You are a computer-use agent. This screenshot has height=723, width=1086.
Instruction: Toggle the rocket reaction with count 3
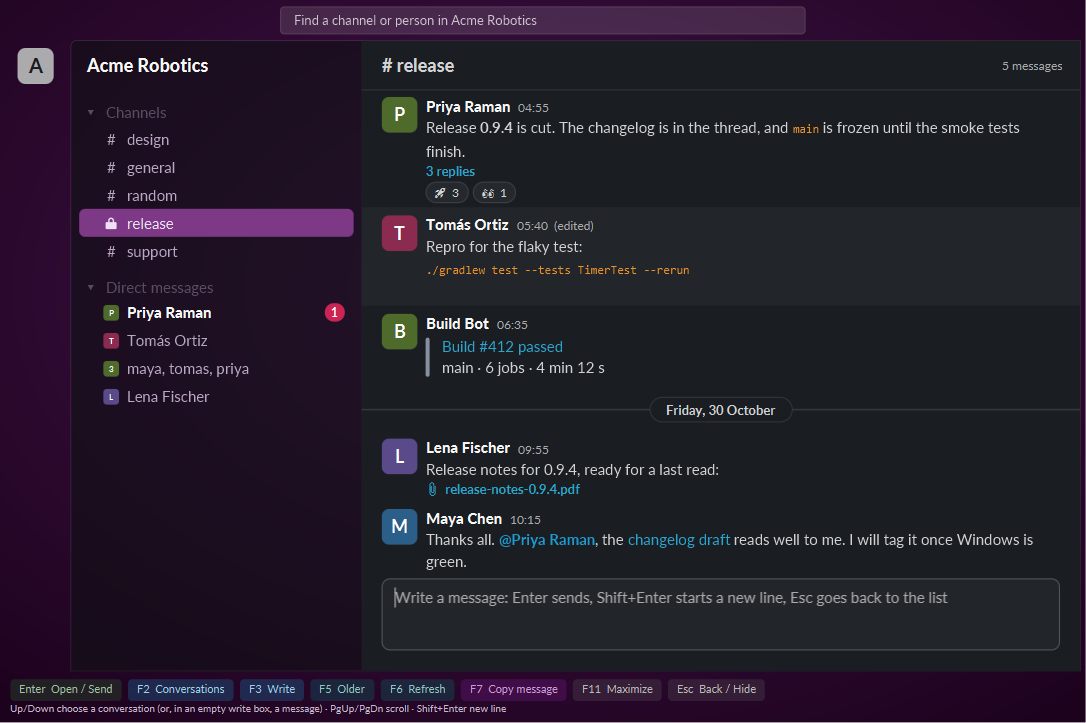coord(447,193)
